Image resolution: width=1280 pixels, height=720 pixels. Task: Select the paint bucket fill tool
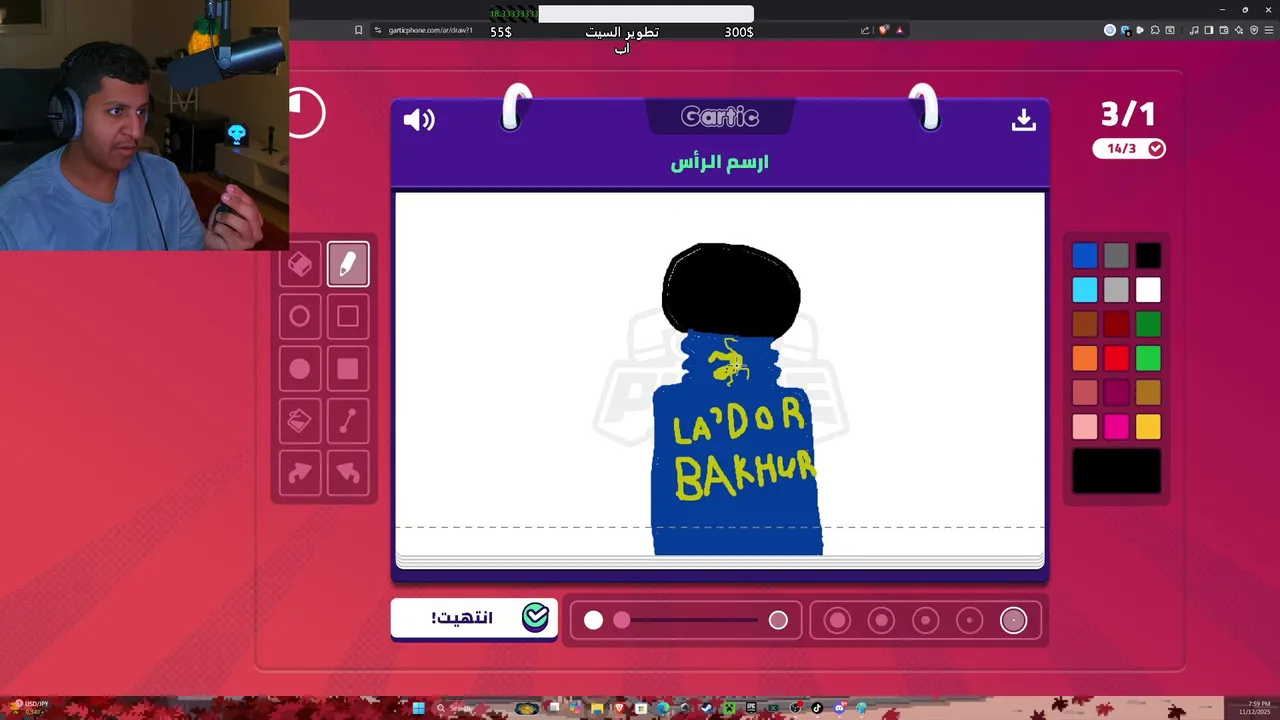click(x=300, y=421)
